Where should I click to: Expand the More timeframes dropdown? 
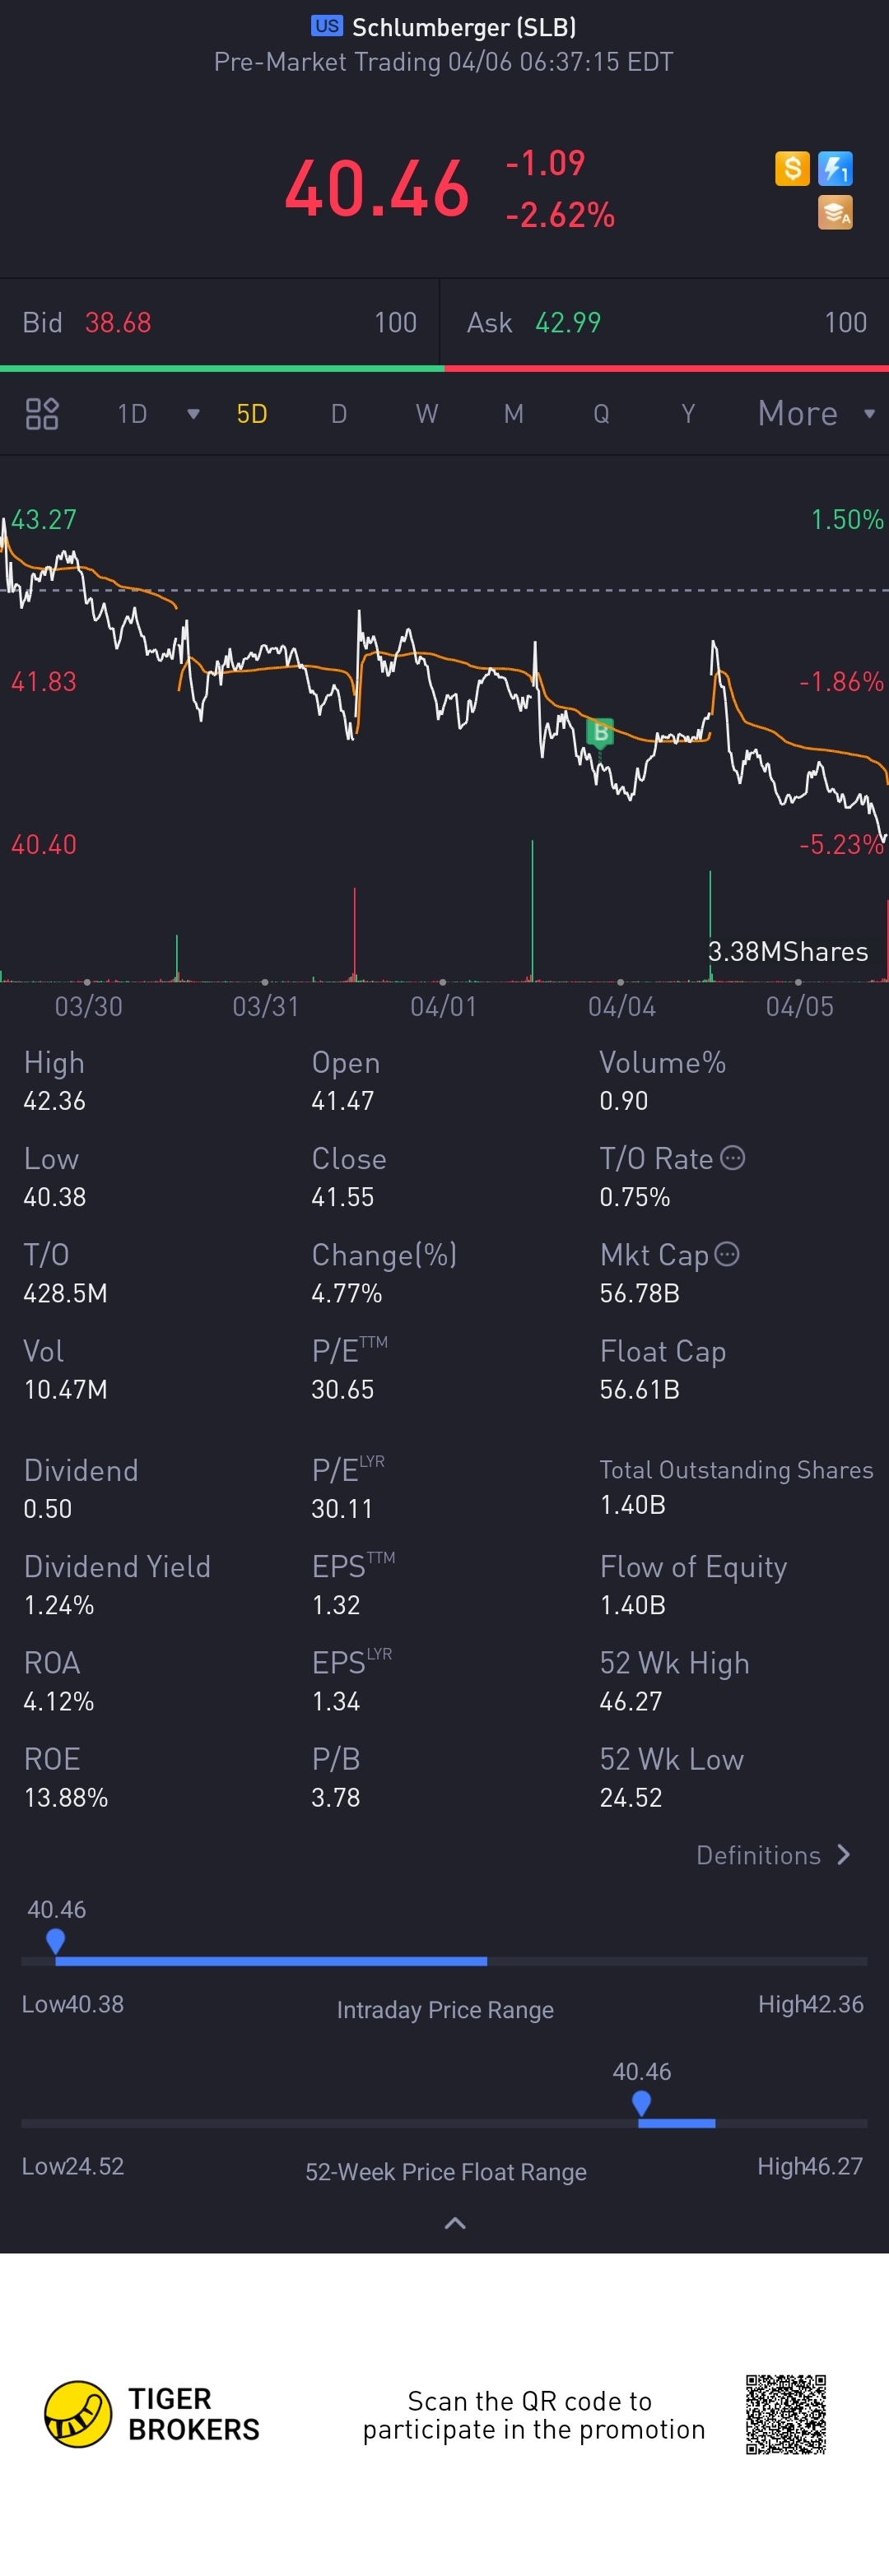click(868, 413)
